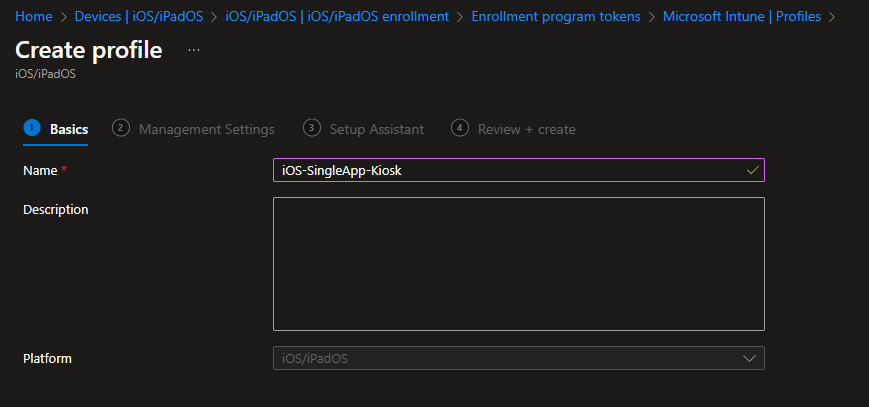Expand the Platform field's chevron arrow

[x=749, y=358]
